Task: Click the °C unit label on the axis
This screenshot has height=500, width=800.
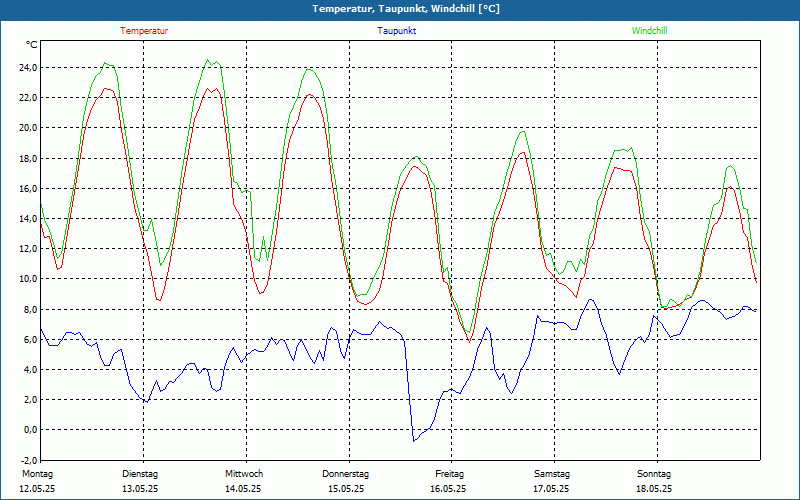Action: coord(32,45)
